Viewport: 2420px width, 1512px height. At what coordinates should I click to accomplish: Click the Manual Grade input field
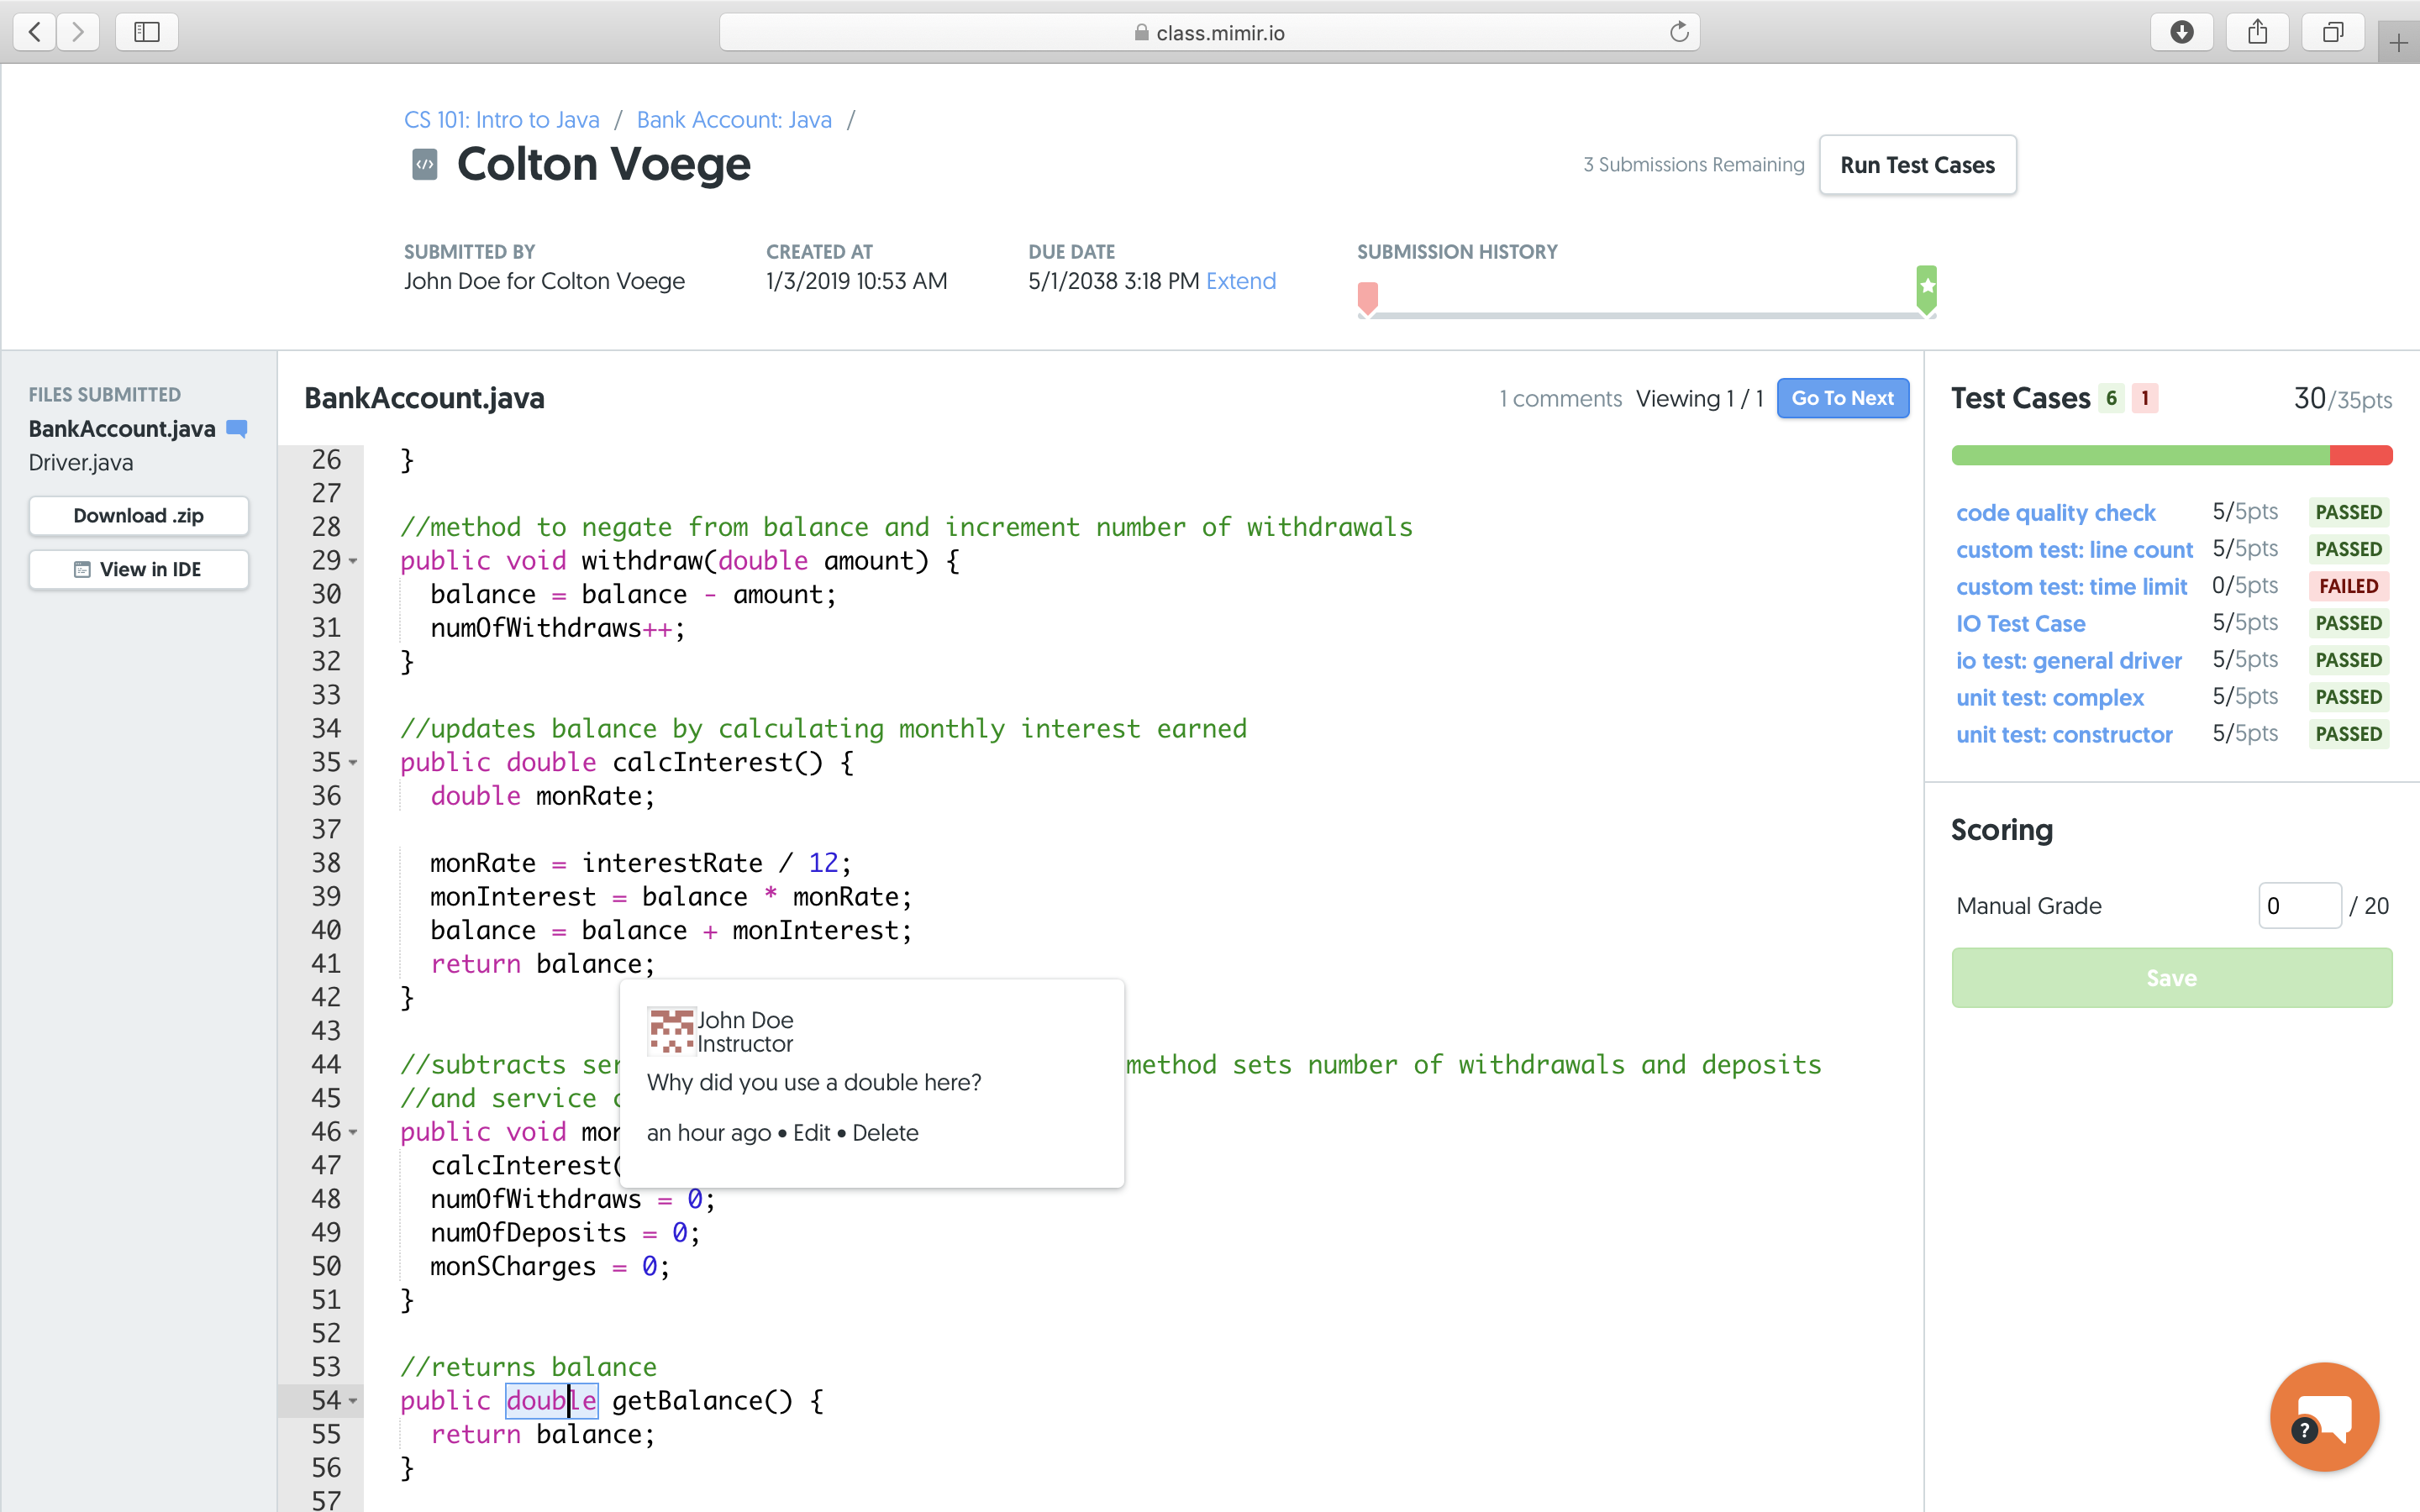tap(2300, 905)
